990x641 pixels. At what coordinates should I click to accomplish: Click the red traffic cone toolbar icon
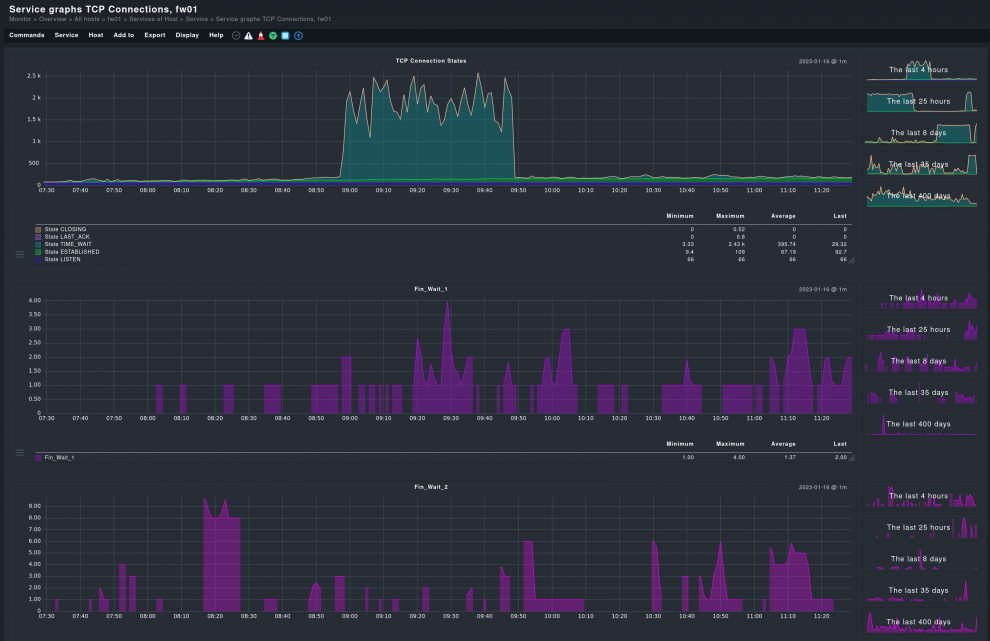click(x=261, y=35)
